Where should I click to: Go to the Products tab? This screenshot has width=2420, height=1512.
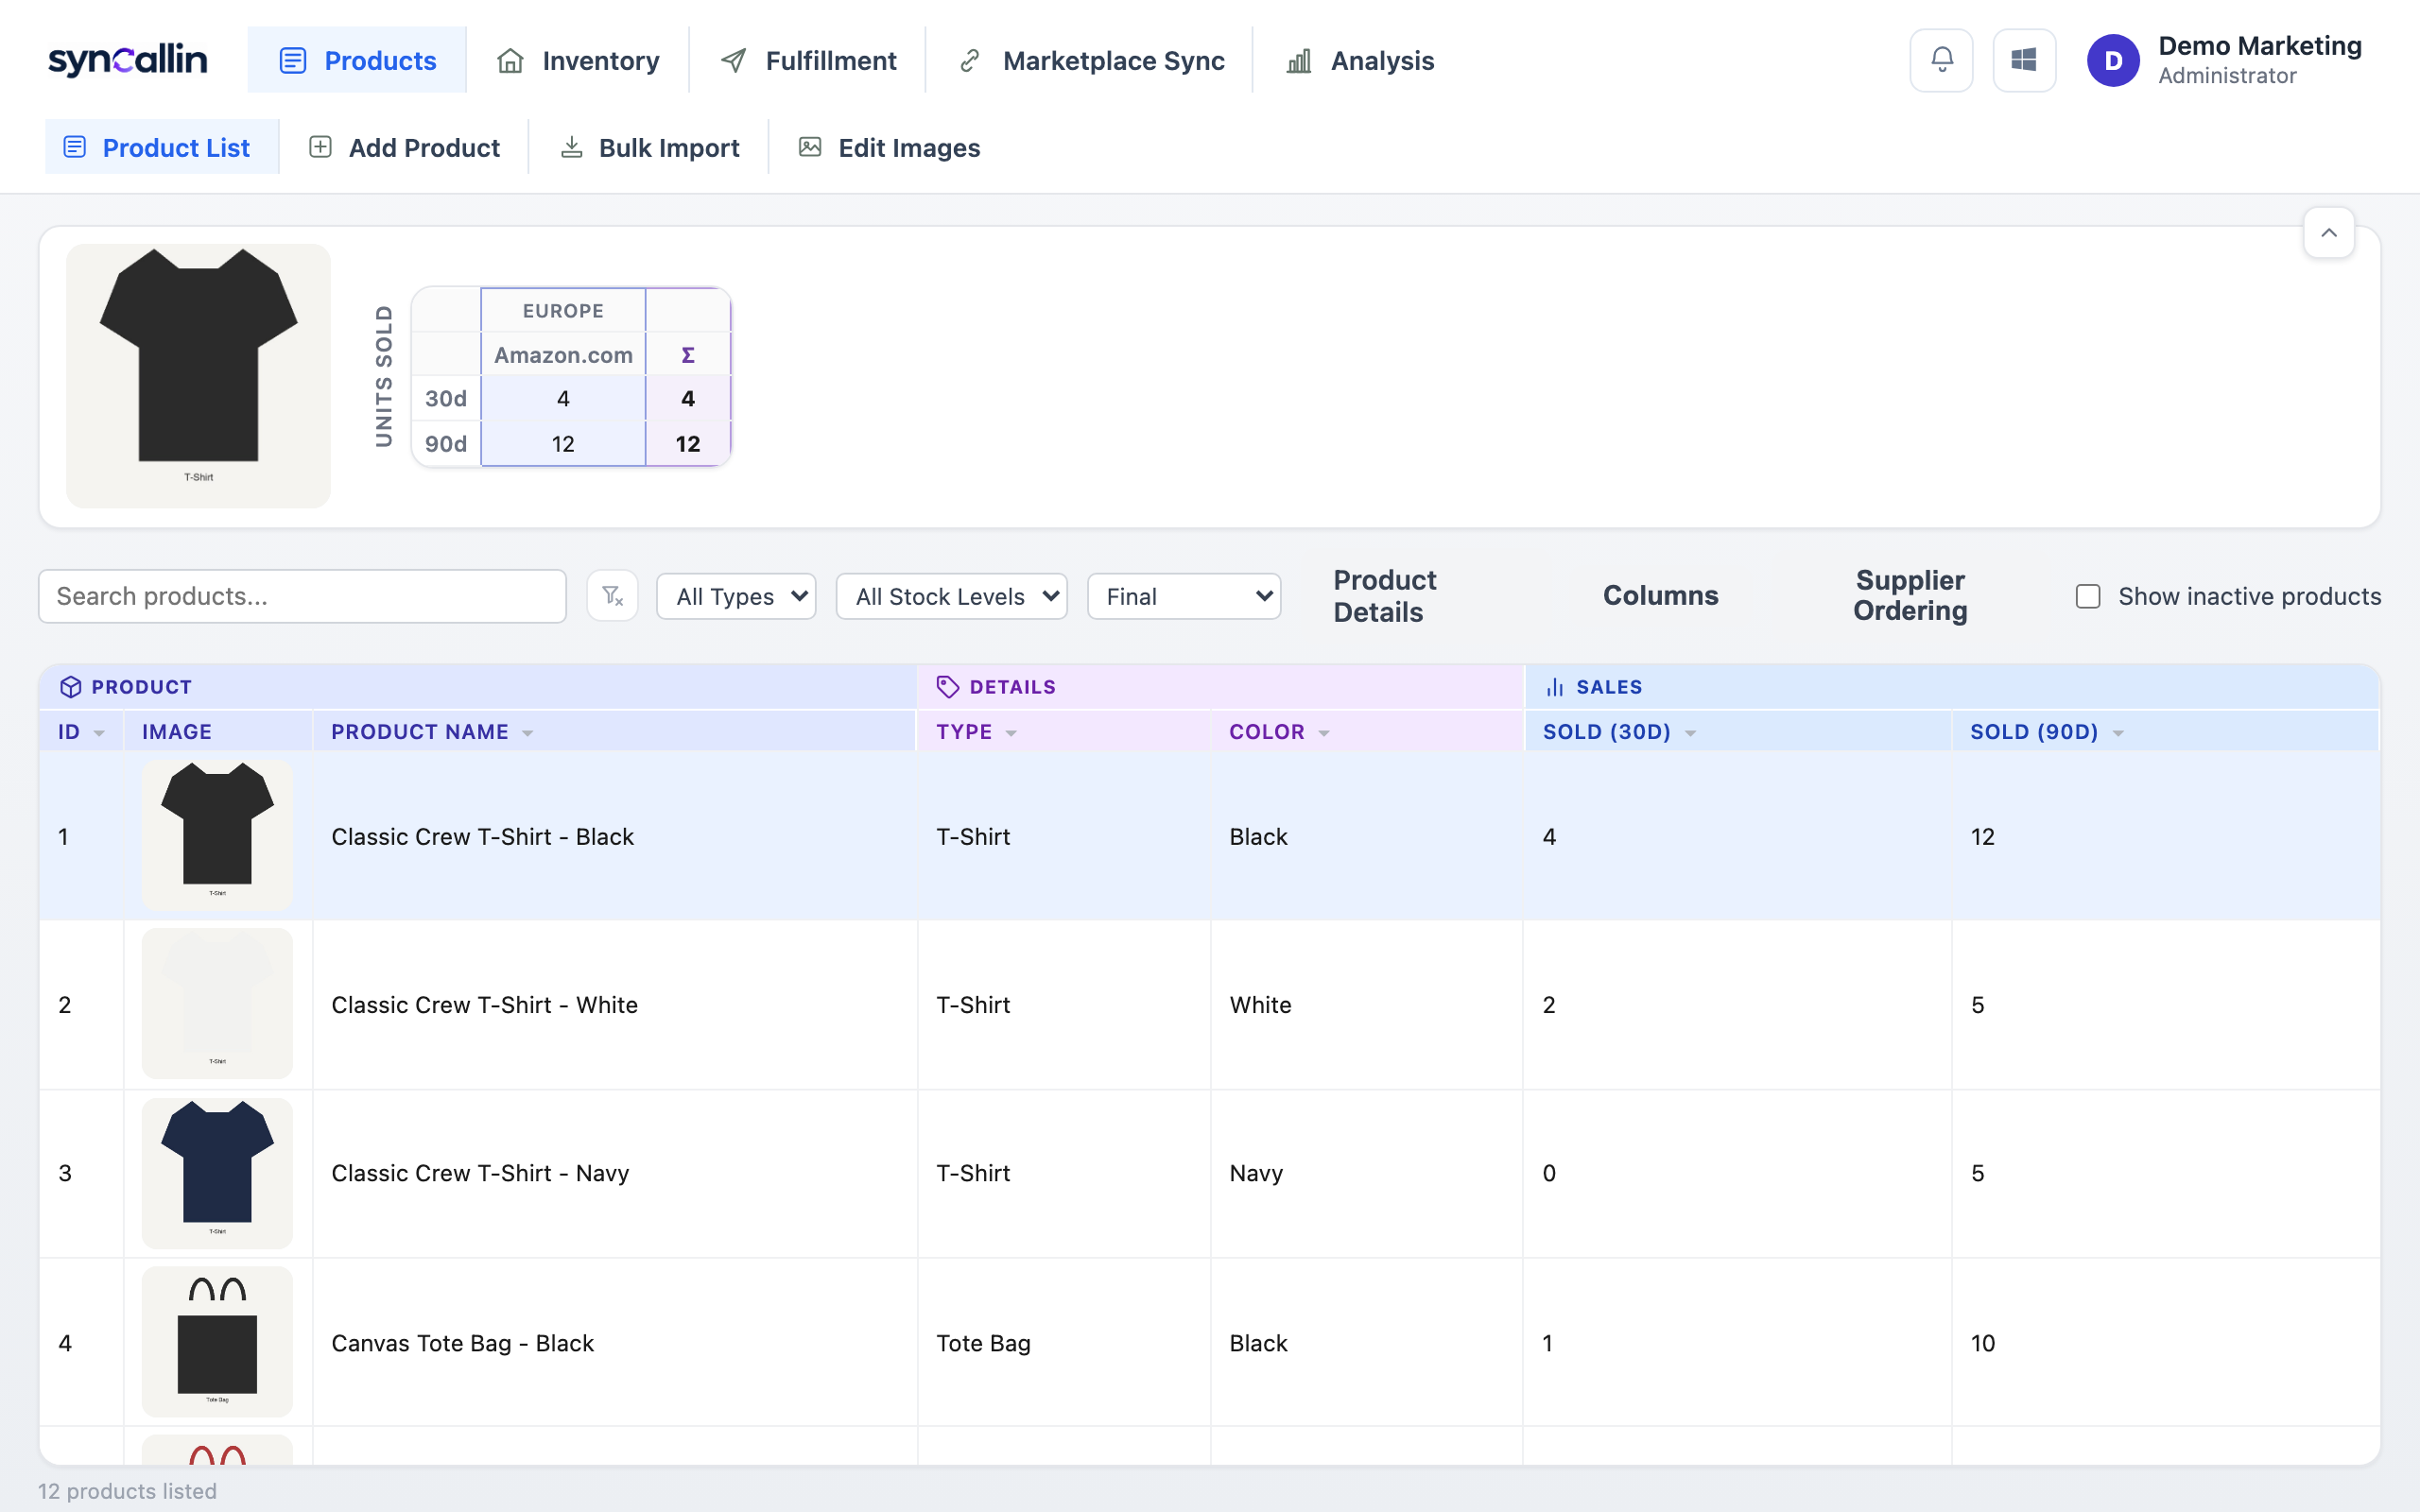click(357, 60)
